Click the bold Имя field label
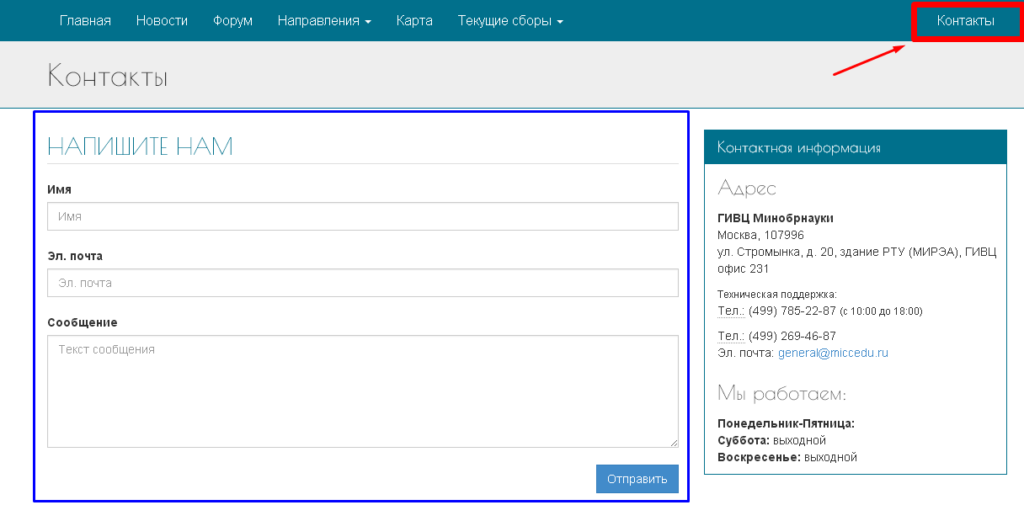Screen dimensions: 1024x505 tap(59, 189)
